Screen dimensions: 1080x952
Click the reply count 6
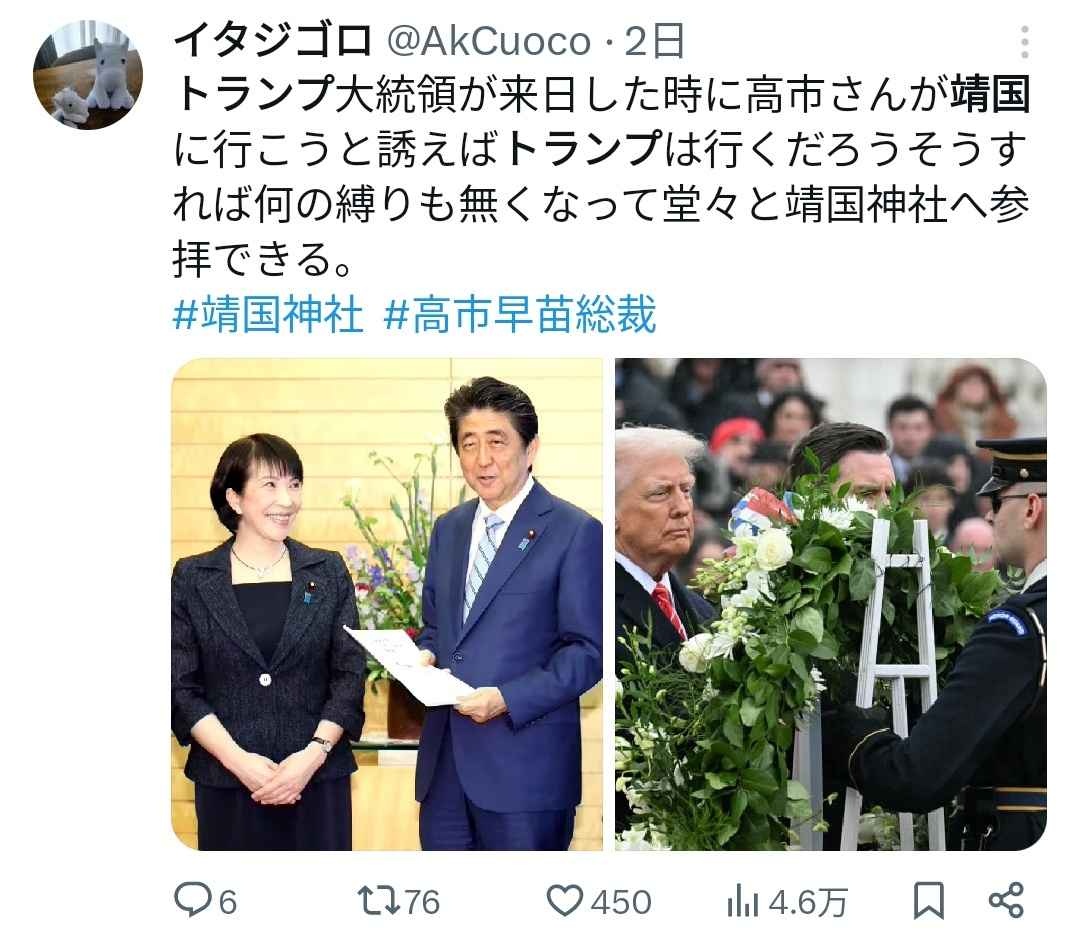(x=228, y=902)
